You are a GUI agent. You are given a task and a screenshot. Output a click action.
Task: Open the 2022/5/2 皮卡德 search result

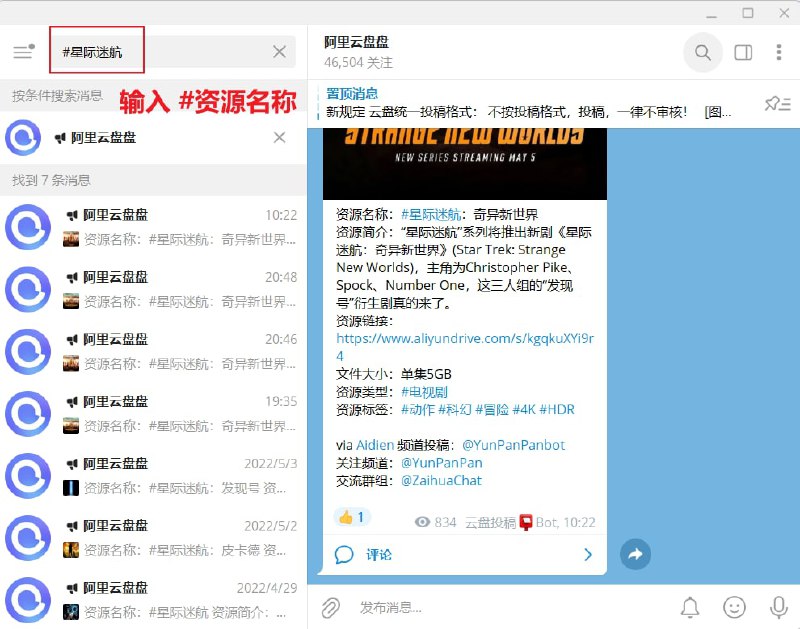(x=153, y=538)
